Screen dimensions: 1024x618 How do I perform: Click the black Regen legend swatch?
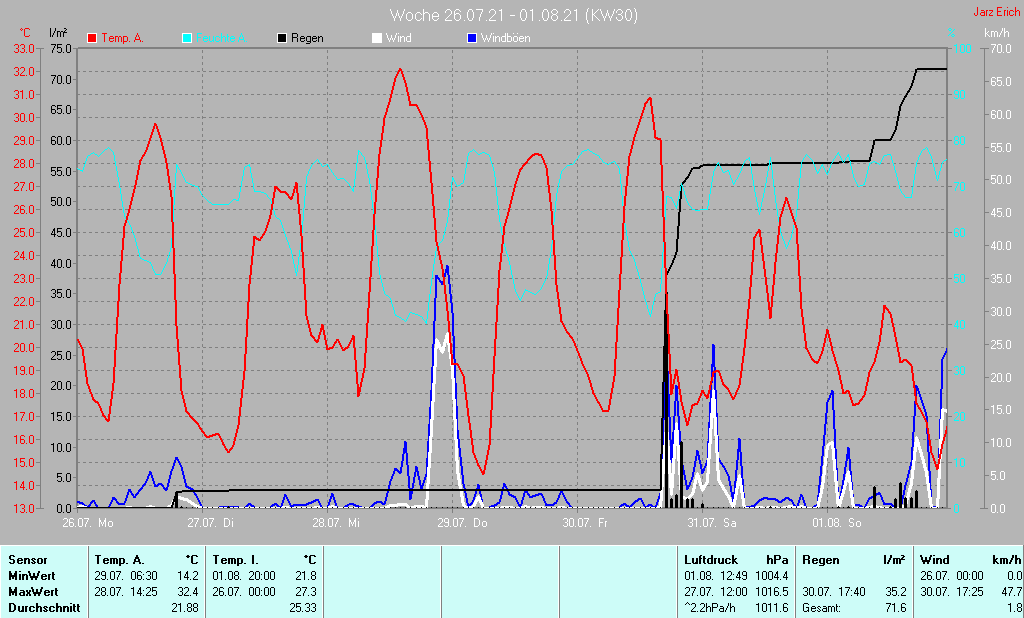click(x=282, y=39)
